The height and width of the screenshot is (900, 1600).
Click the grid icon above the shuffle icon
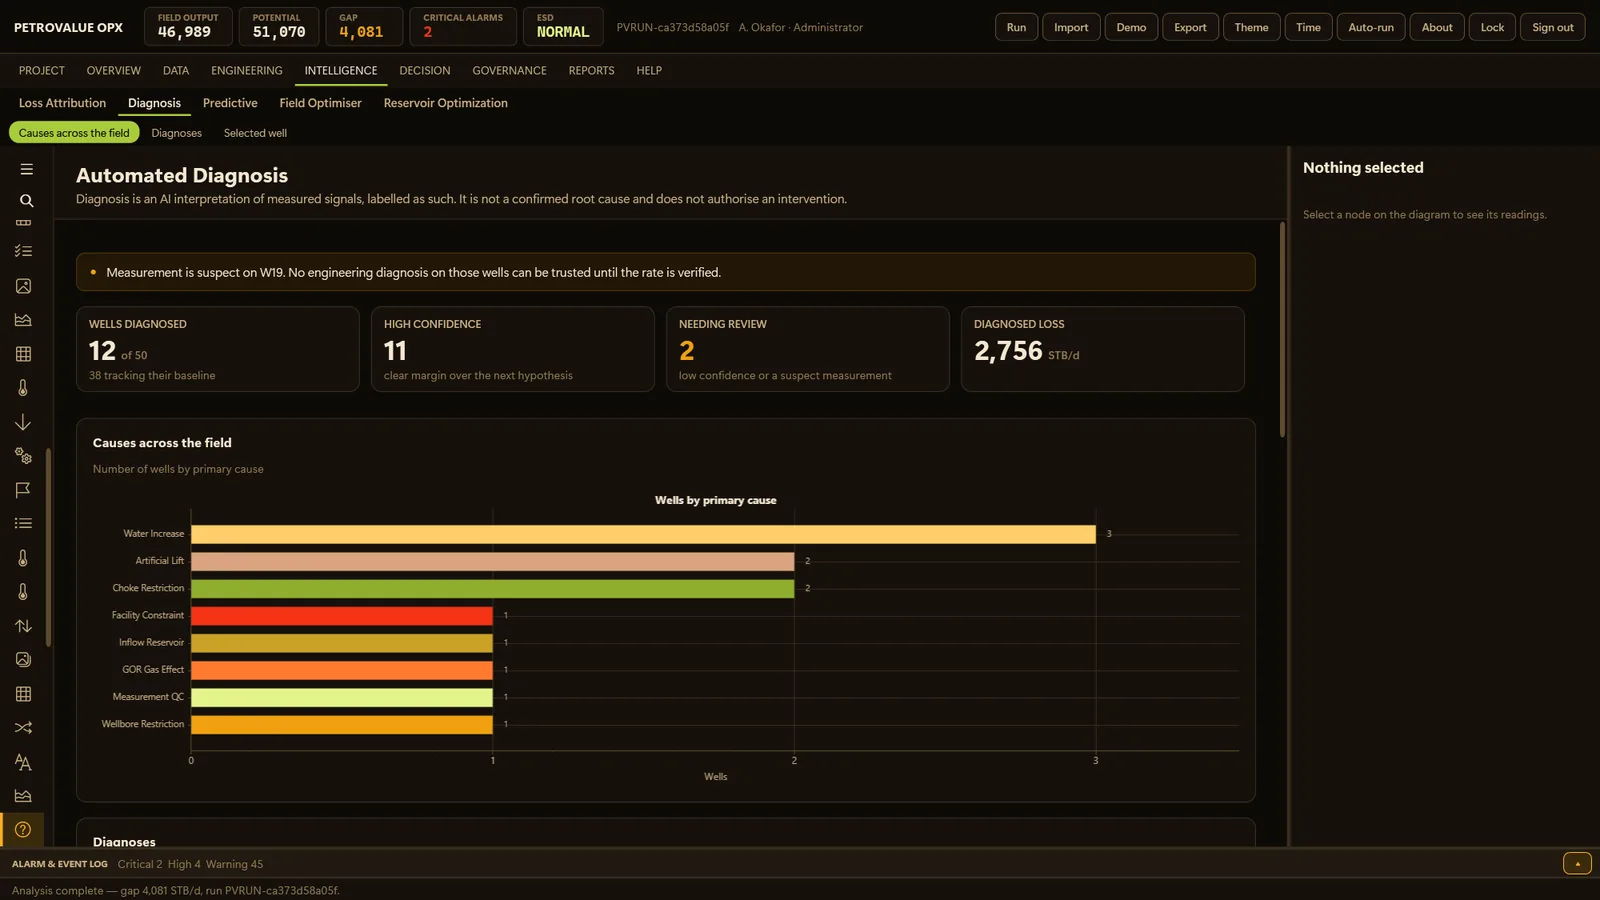click(x=23, y=694)
